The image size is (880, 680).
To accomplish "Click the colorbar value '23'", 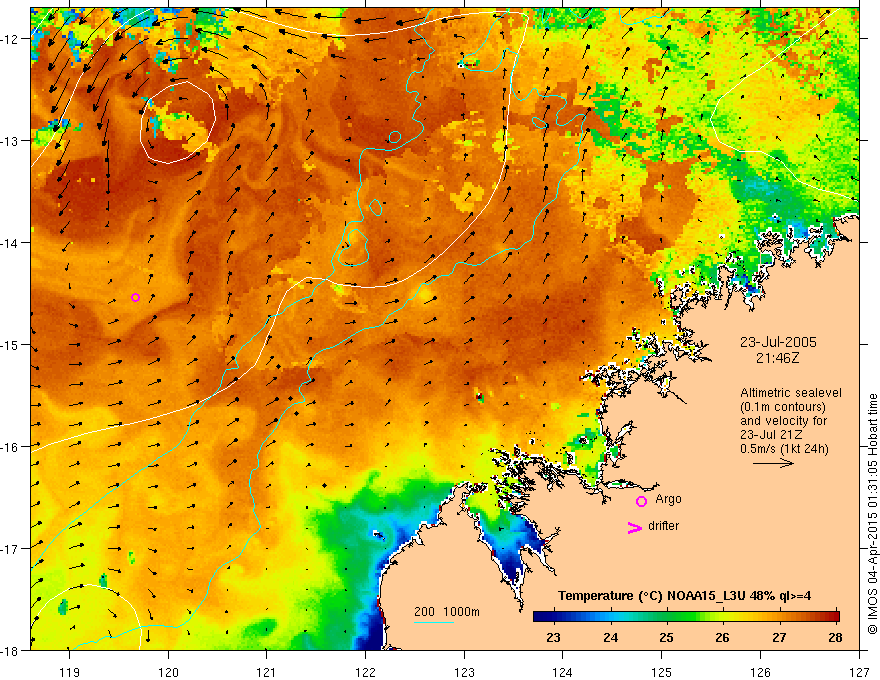I will tap(553, 637).
